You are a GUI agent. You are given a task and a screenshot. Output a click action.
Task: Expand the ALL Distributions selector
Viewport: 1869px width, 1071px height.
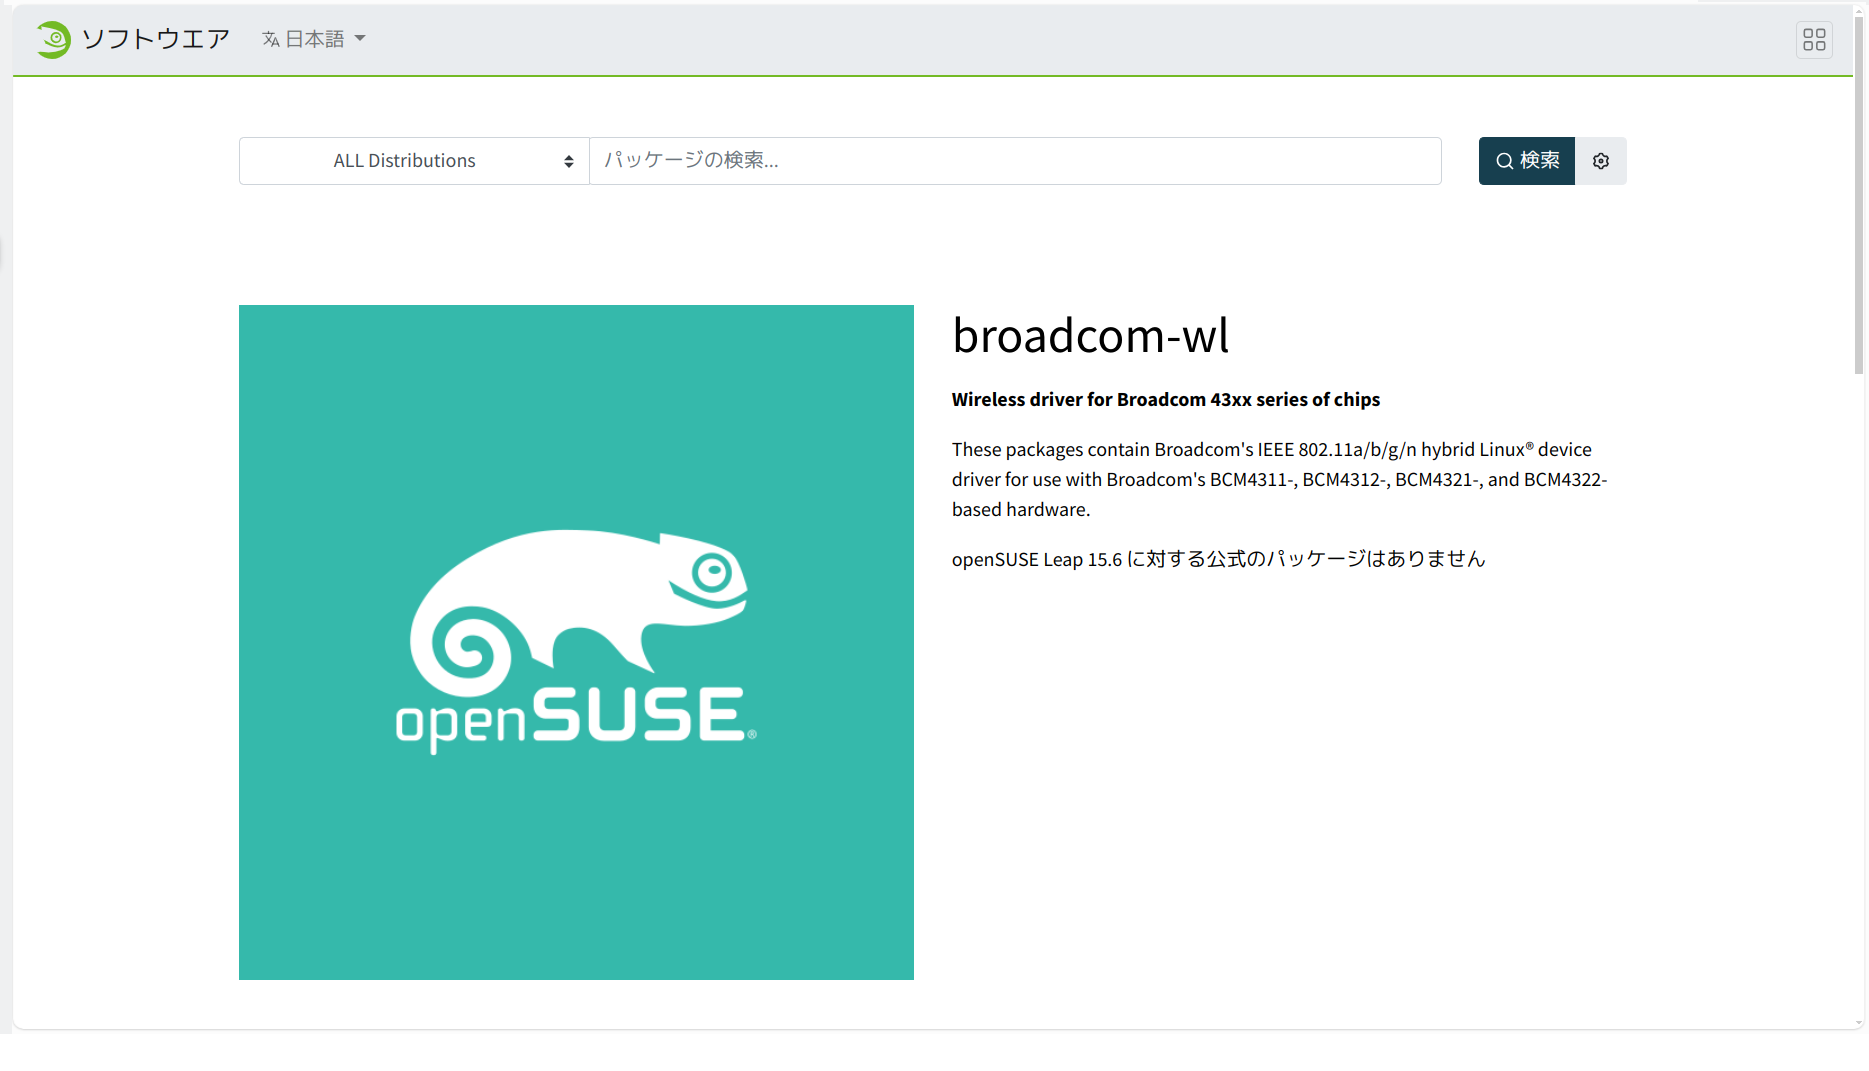coord(414,161)
